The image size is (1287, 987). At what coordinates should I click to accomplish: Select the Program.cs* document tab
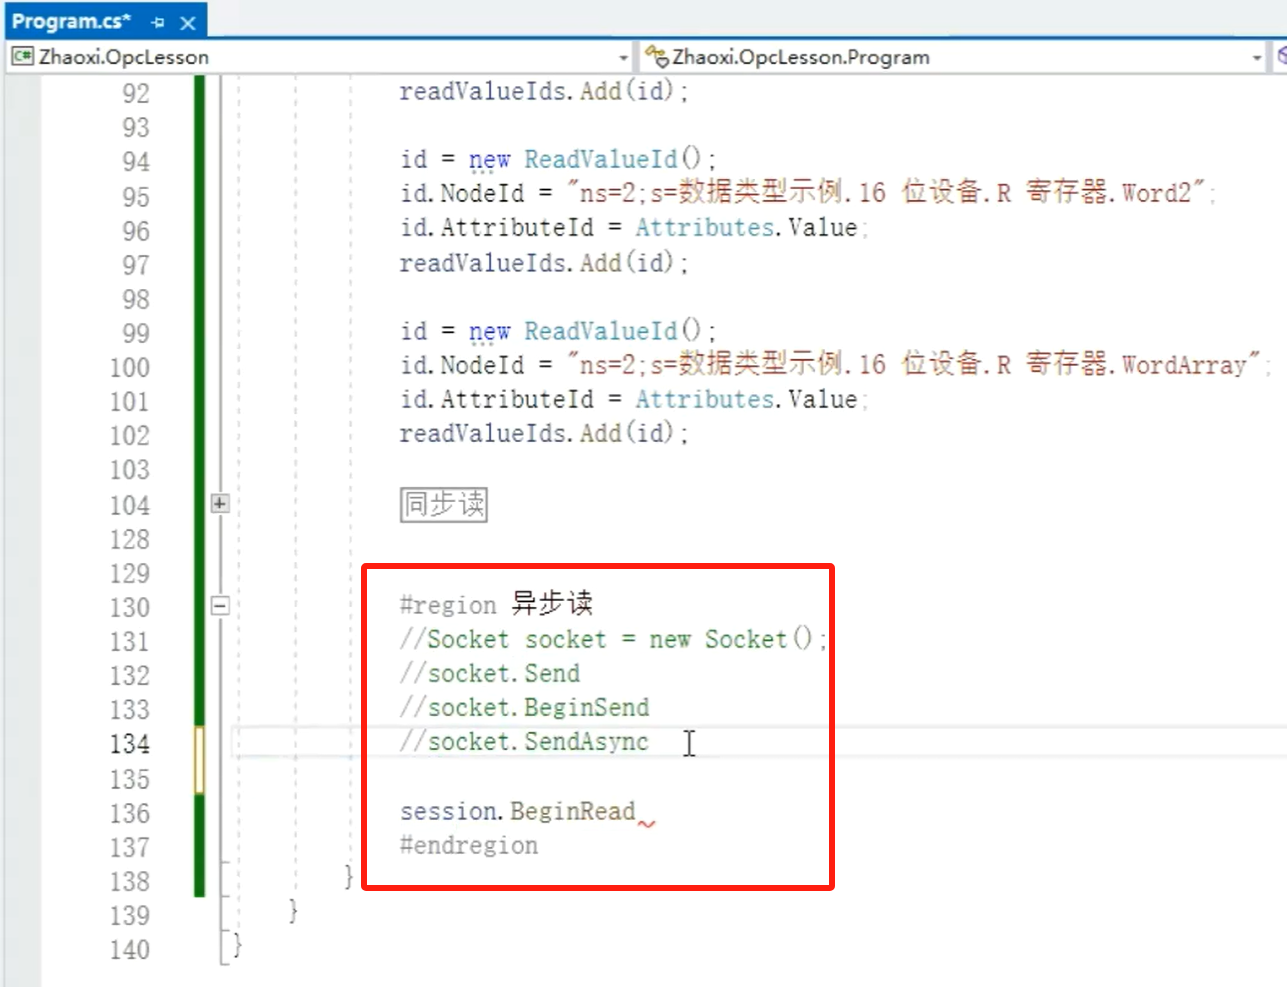(x=70, y=21)
